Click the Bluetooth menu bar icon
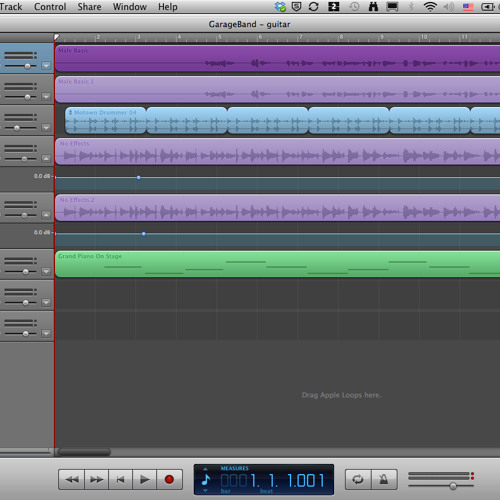Screen dimensions: 500x500 click(x=411, y=7)
